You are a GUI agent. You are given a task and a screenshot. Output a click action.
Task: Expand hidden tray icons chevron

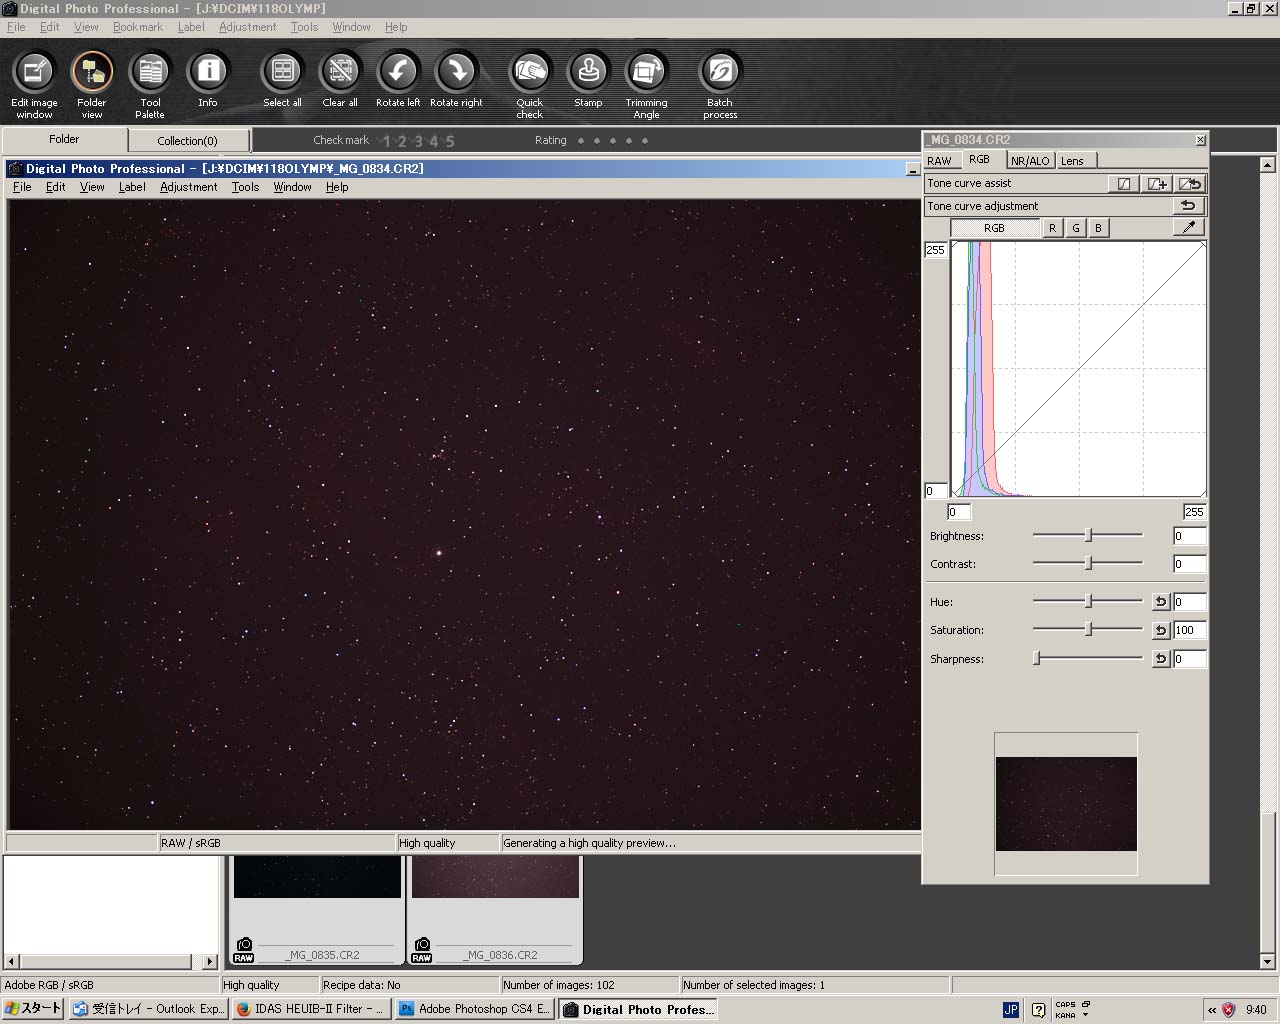pos(1211,1010)
